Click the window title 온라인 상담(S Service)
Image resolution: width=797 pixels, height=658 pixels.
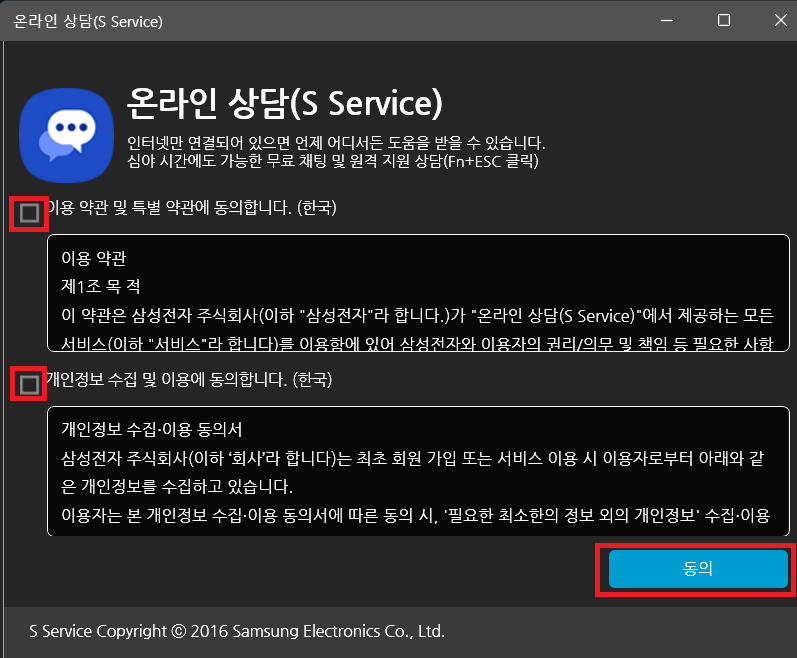88,22
